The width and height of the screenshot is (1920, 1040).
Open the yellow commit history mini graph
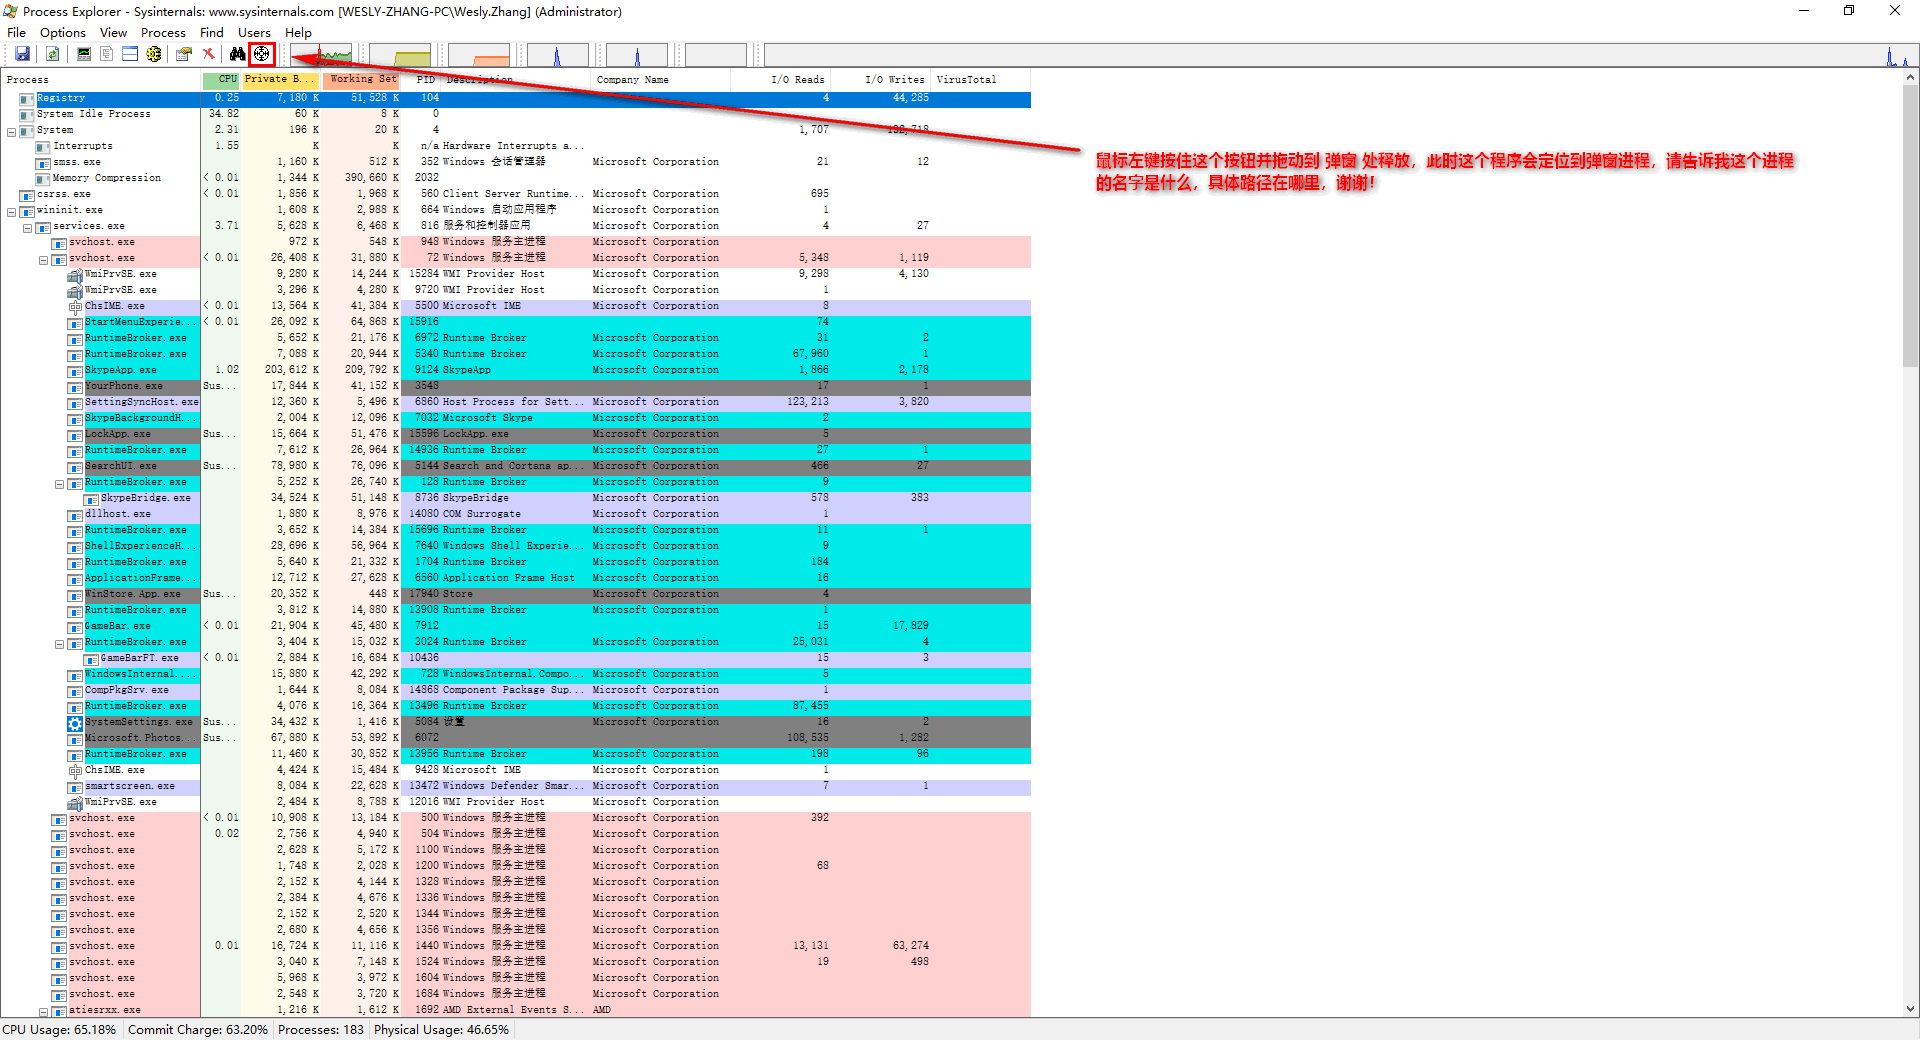[400, 55]
